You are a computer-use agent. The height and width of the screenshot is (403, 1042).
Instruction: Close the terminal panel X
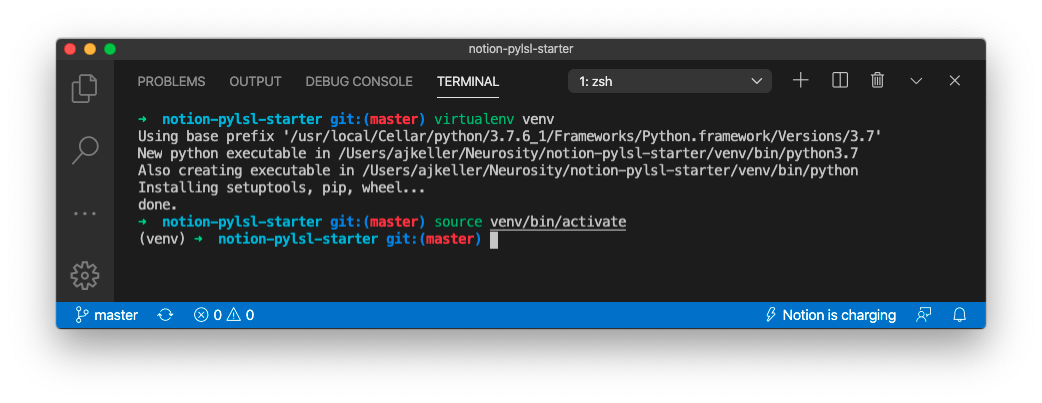(955, 81)
